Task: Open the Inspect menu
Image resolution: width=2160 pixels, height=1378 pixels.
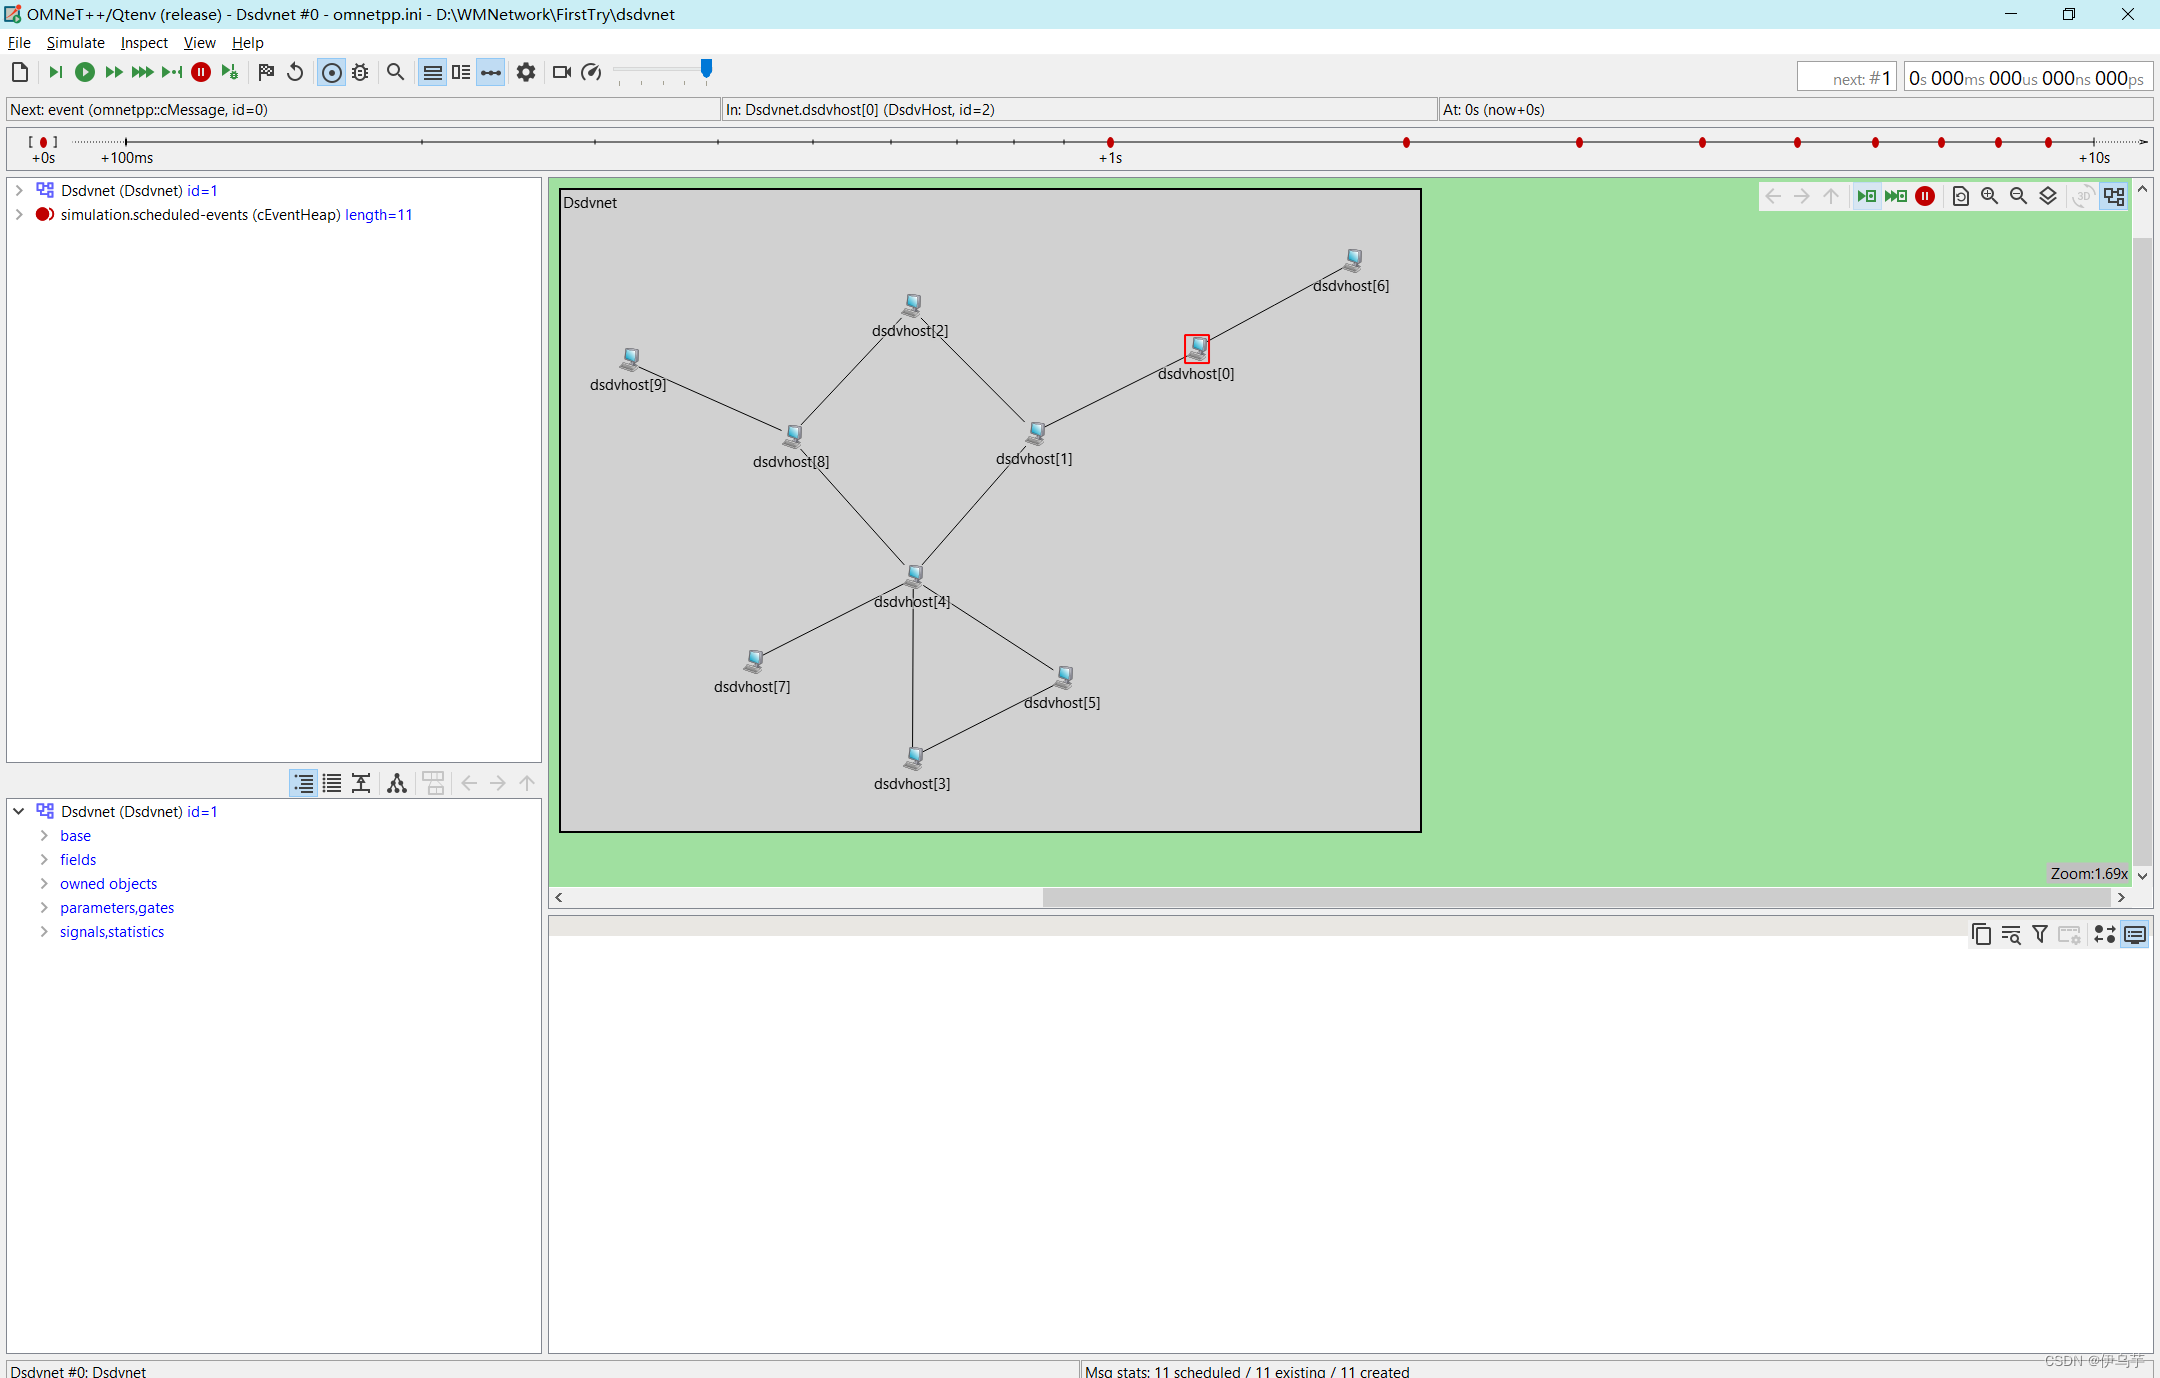Action: tap(144, 43)
